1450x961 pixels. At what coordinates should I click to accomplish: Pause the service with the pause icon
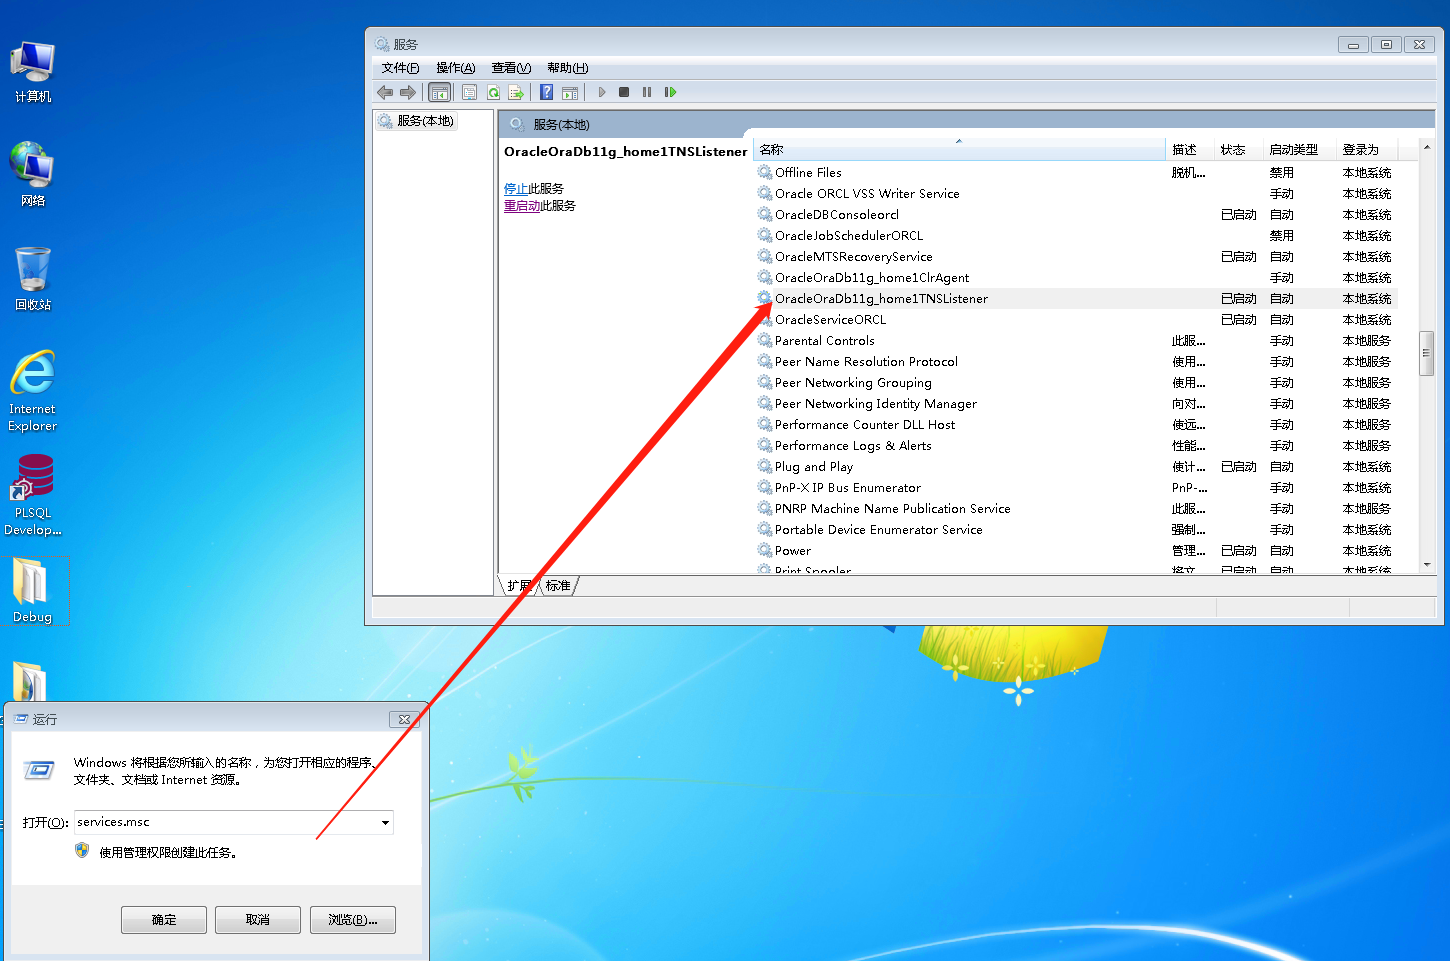647,92
